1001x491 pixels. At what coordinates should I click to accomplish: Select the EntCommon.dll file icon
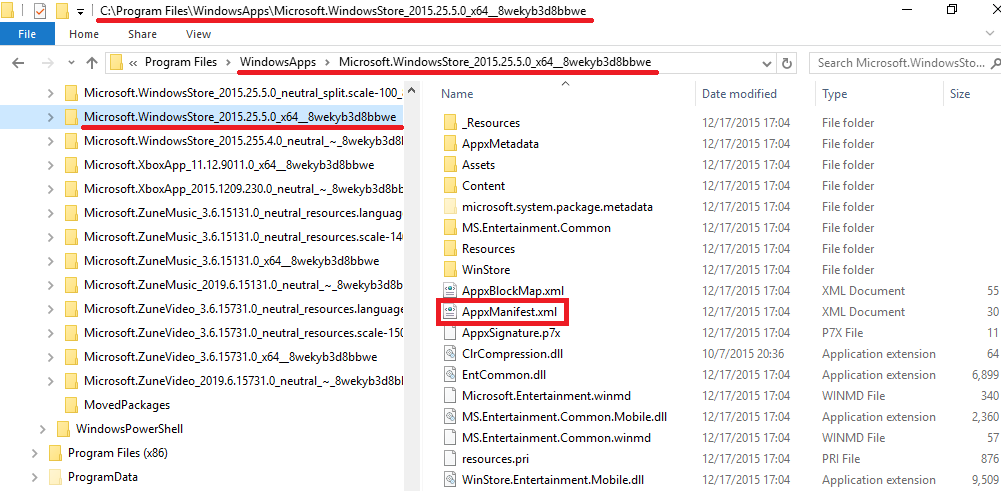tap(450, 375)
